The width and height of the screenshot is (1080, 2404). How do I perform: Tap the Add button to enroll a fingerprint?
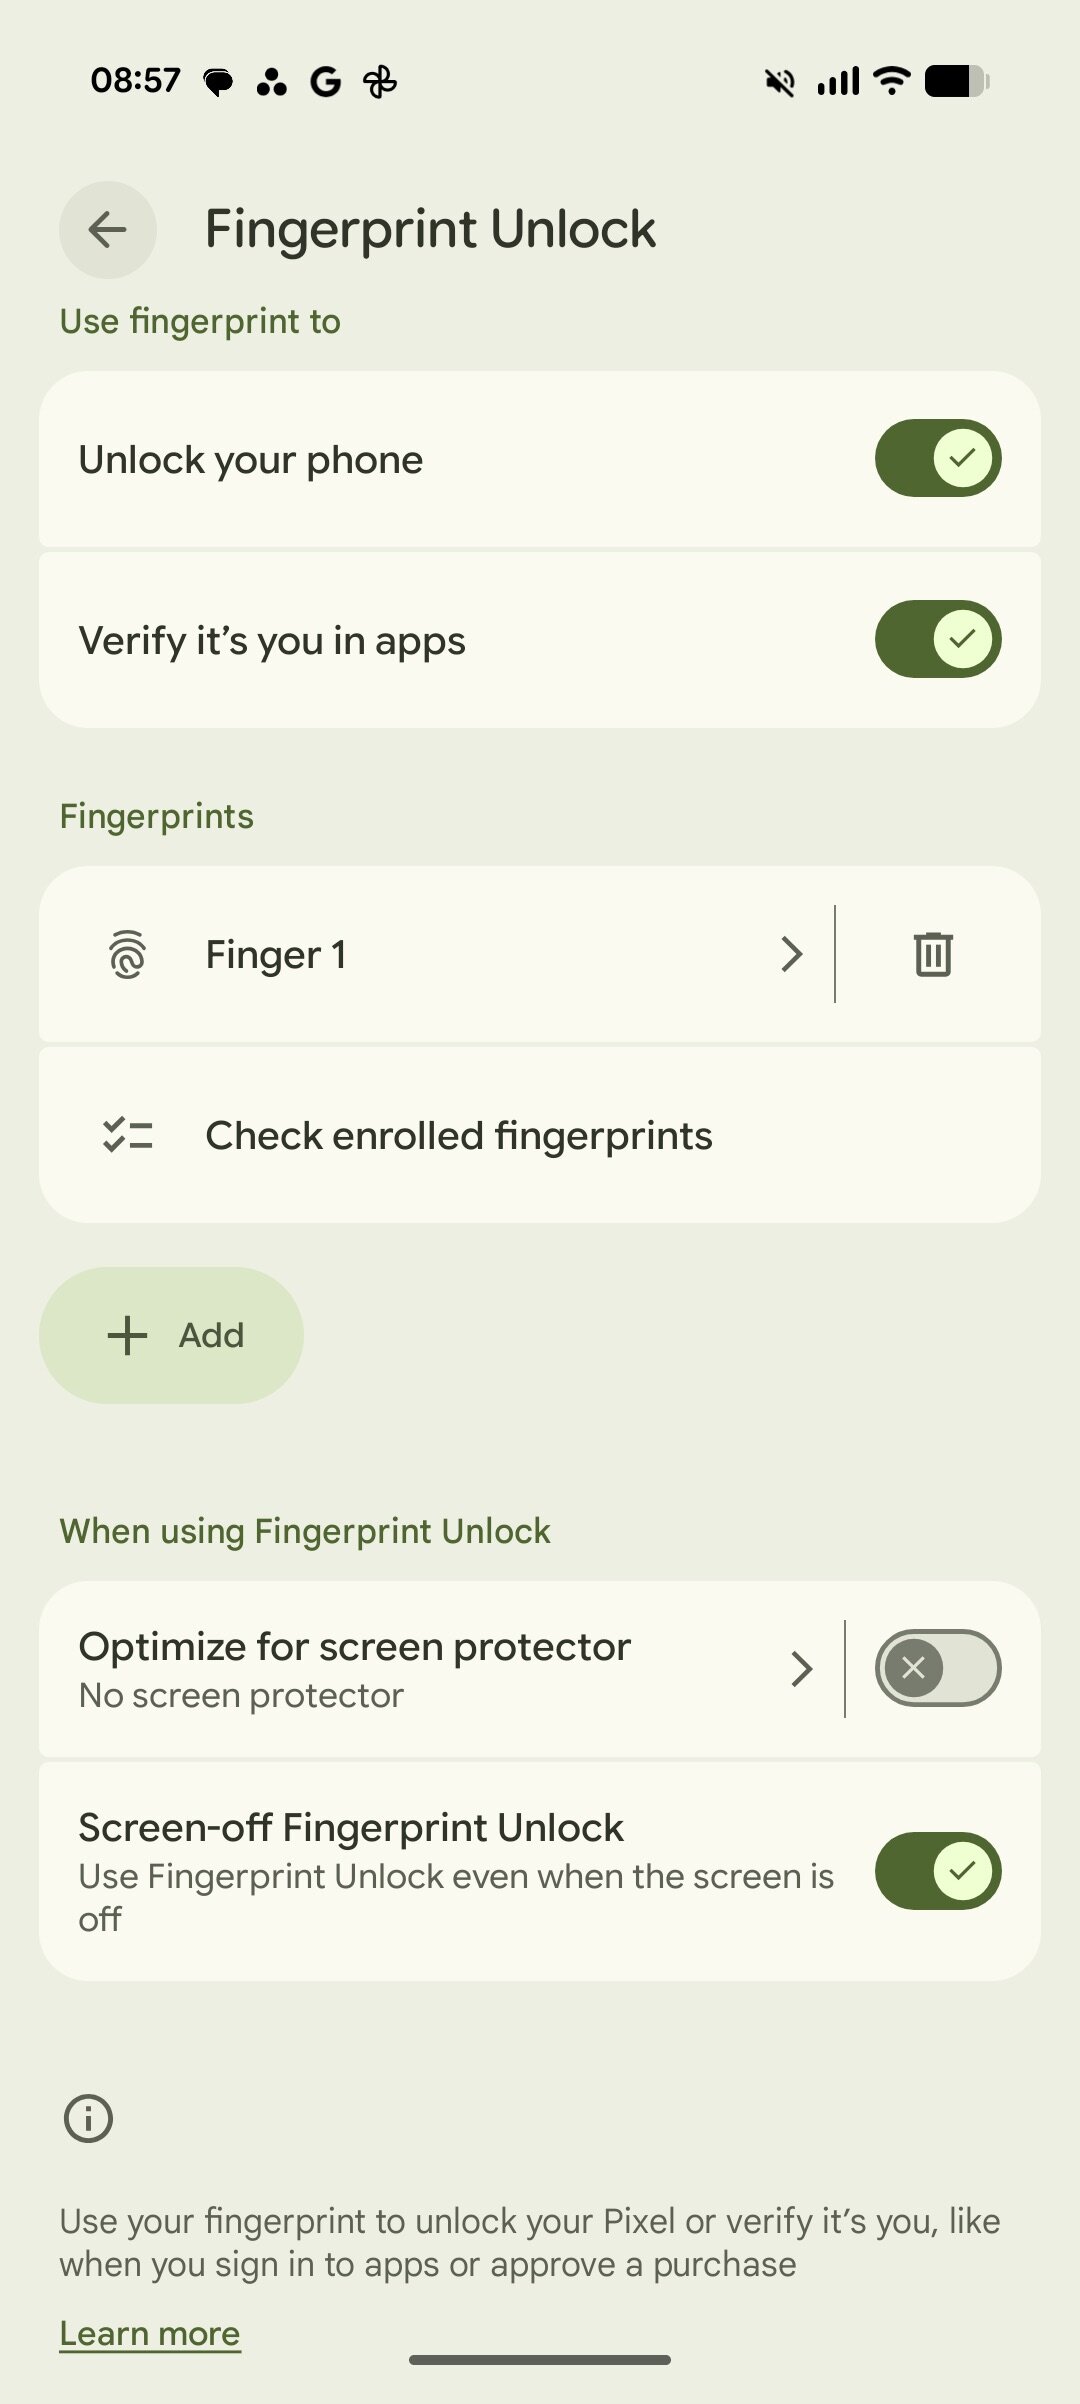(171, 1334)
